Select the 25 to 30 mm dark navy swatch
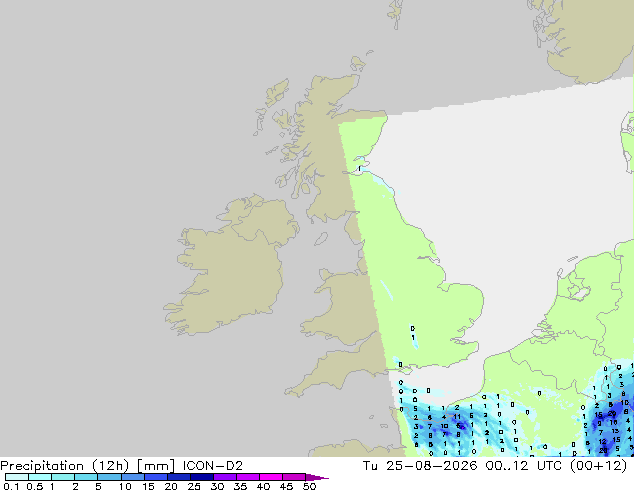 (x=202, y=477)
